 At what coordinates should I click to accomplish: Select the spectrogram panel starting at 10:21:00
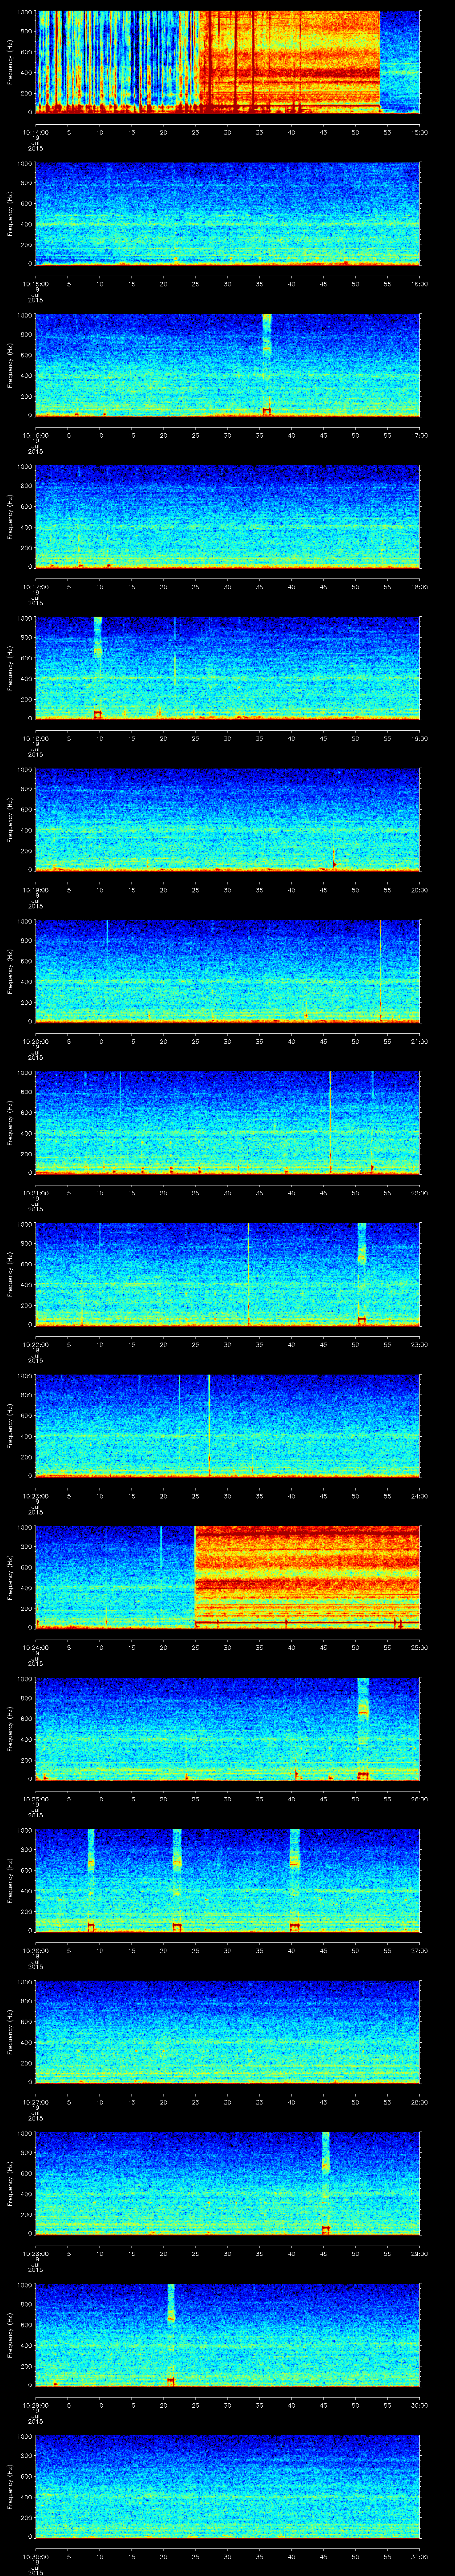click(x=227, y=1123)
